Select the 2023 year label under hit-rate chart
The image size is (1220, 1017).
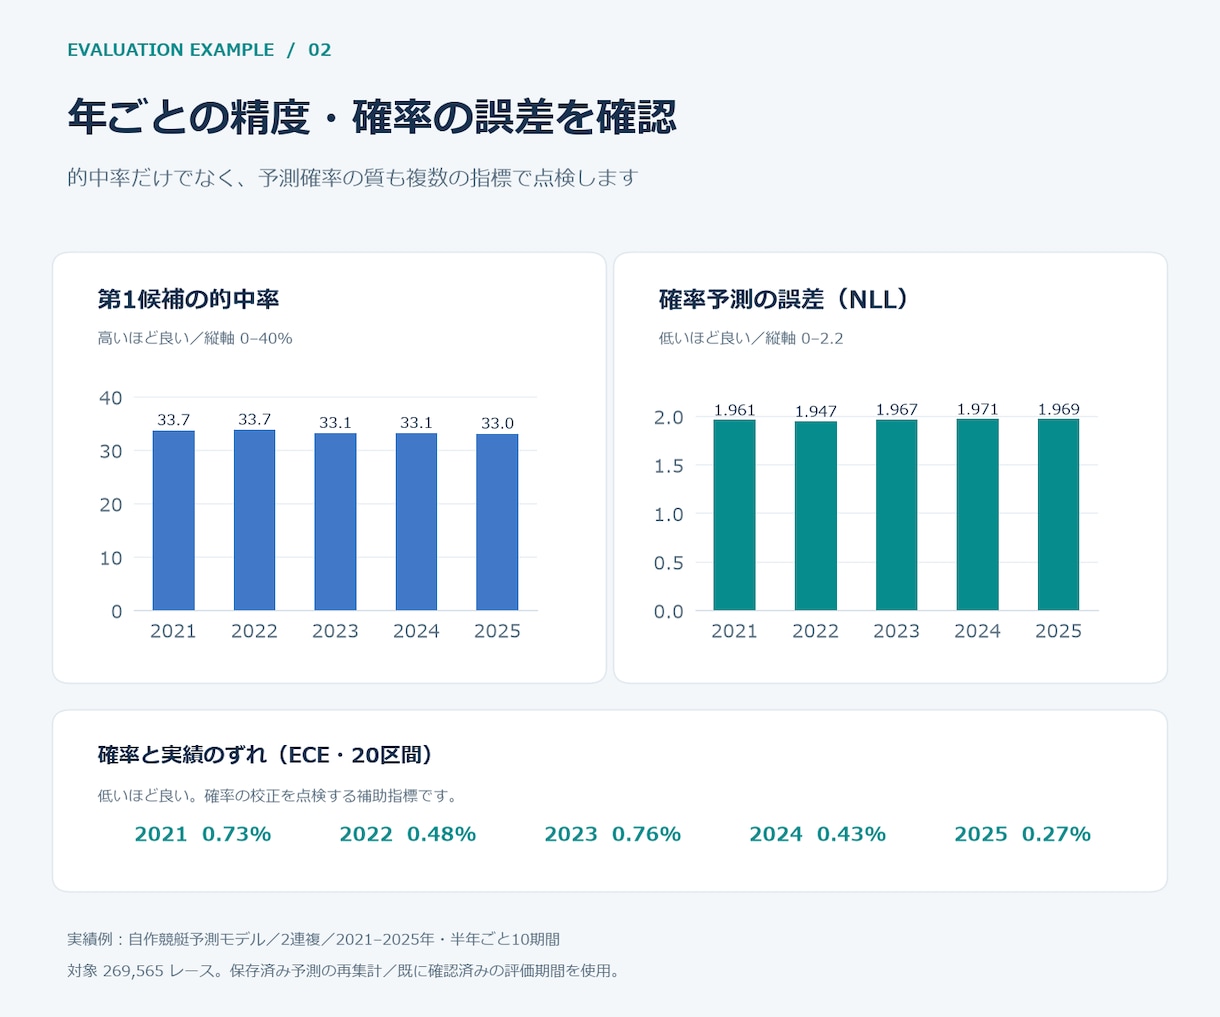(x=335, y=631)
